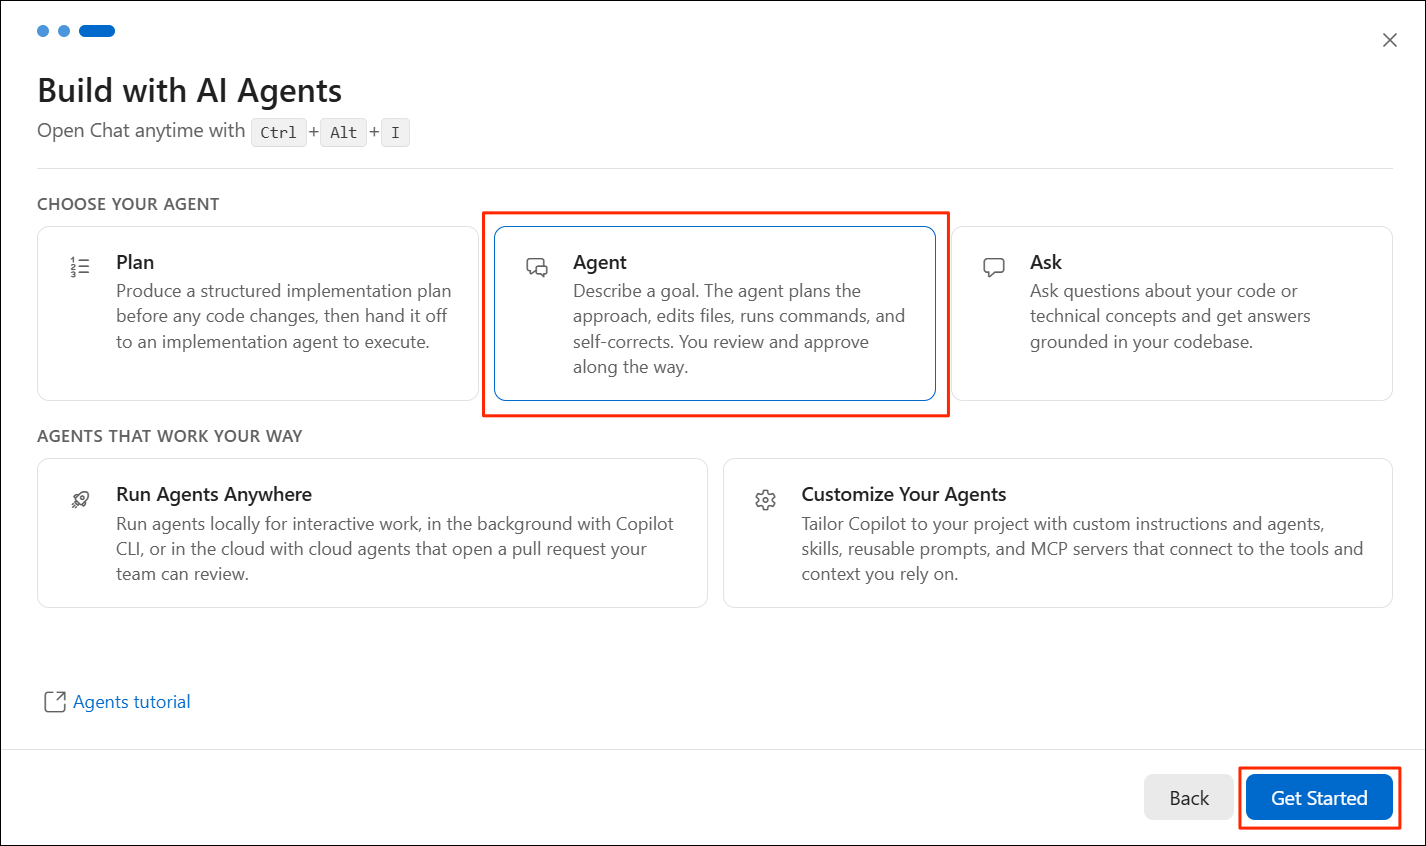Select the current step pill indicator
The image size is (1426, 846).
point(97,31)
